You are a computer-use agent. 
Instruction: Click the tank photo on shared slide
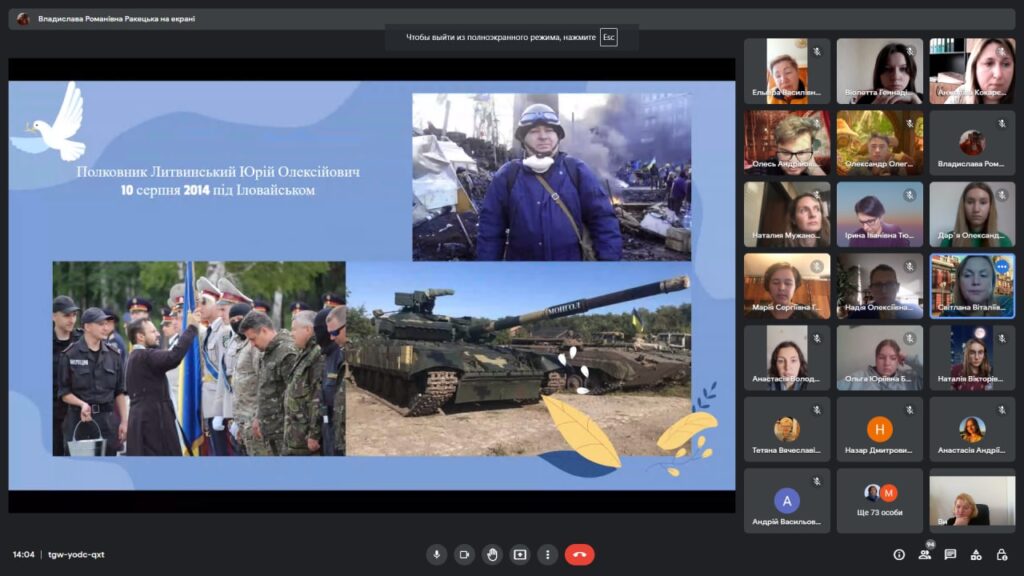(x=518, y=358)
